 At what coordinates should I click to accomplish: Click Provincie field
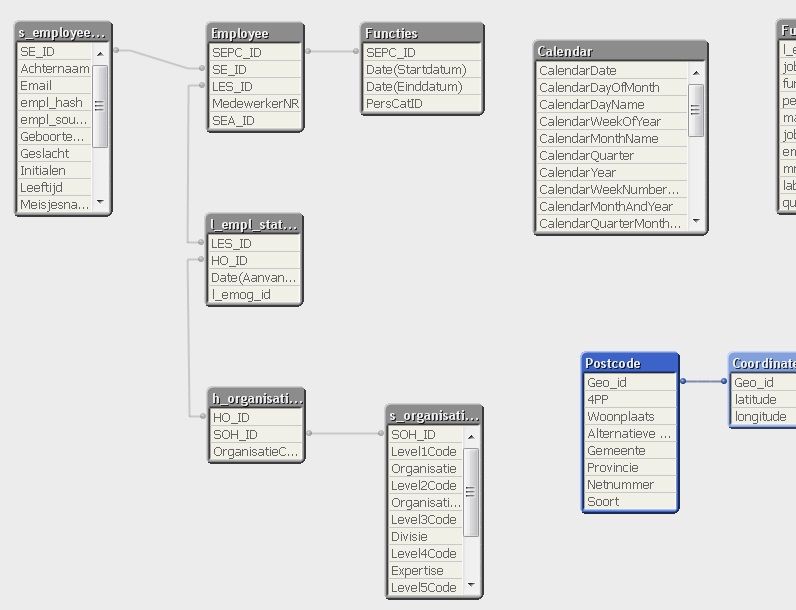click(629, 468)
